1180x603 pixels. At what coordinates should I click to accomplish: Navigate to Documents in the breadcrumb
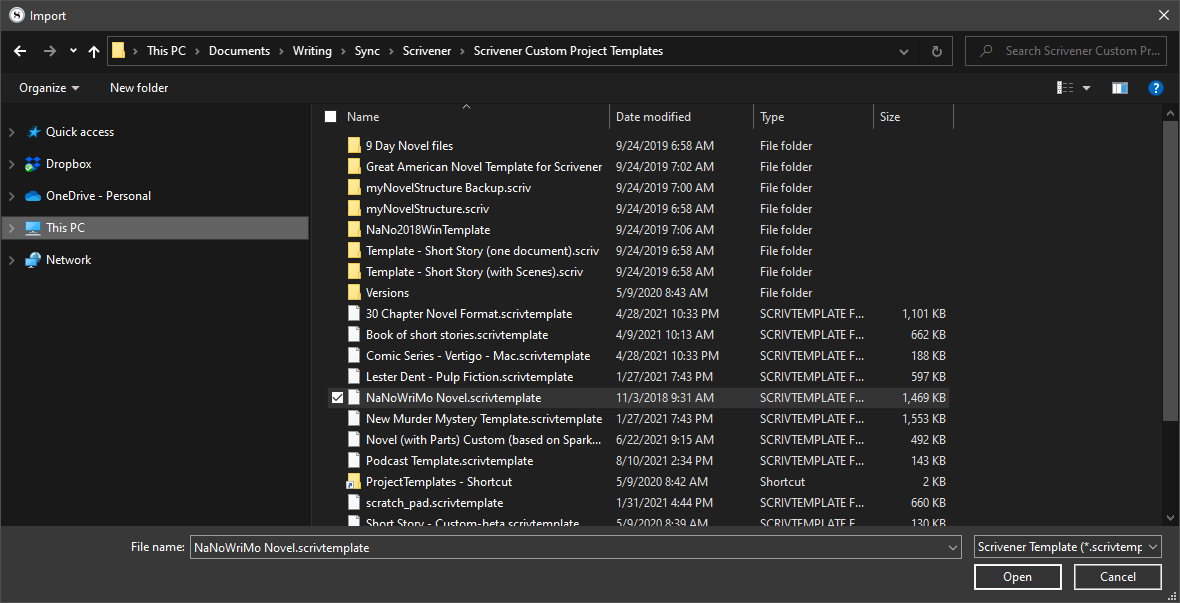pyautogui.click(x=239, y=51)
